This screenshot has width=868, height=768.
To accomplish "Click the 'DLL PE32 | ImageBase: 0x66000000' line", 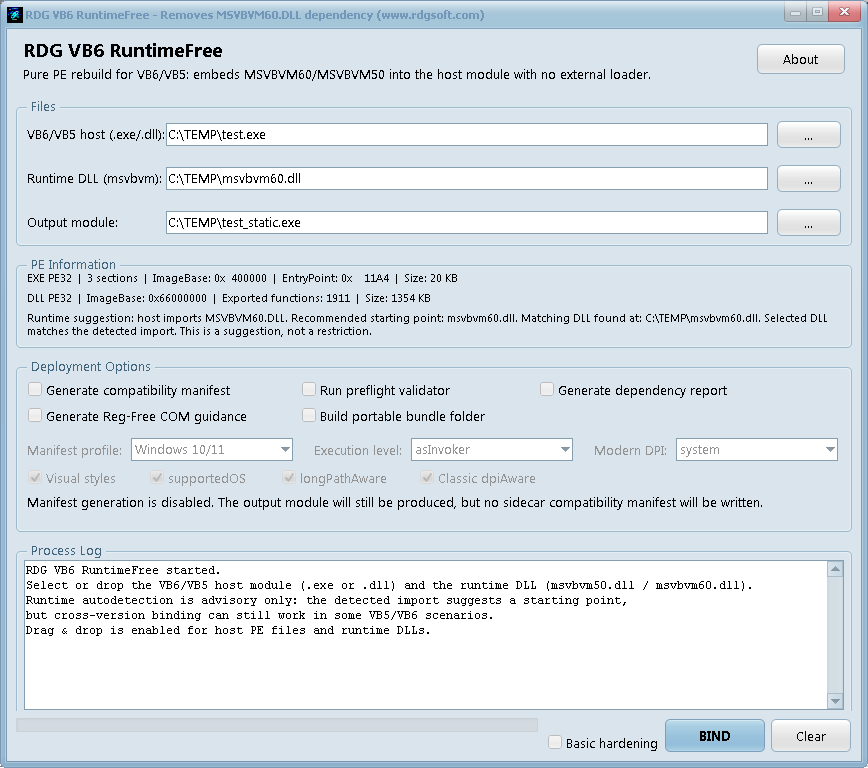I will tap(229, 298).
